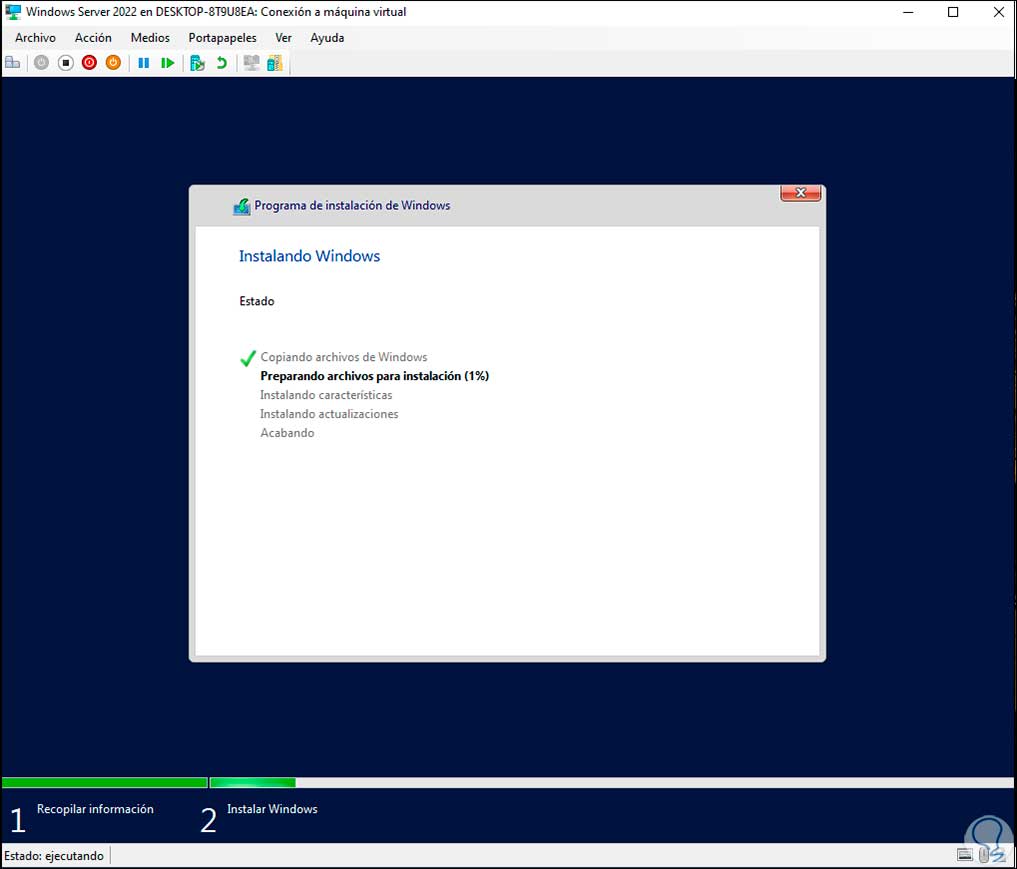The image size is (1017, 869).
Task: Open the Portapapeles menu
Action: 222,38
